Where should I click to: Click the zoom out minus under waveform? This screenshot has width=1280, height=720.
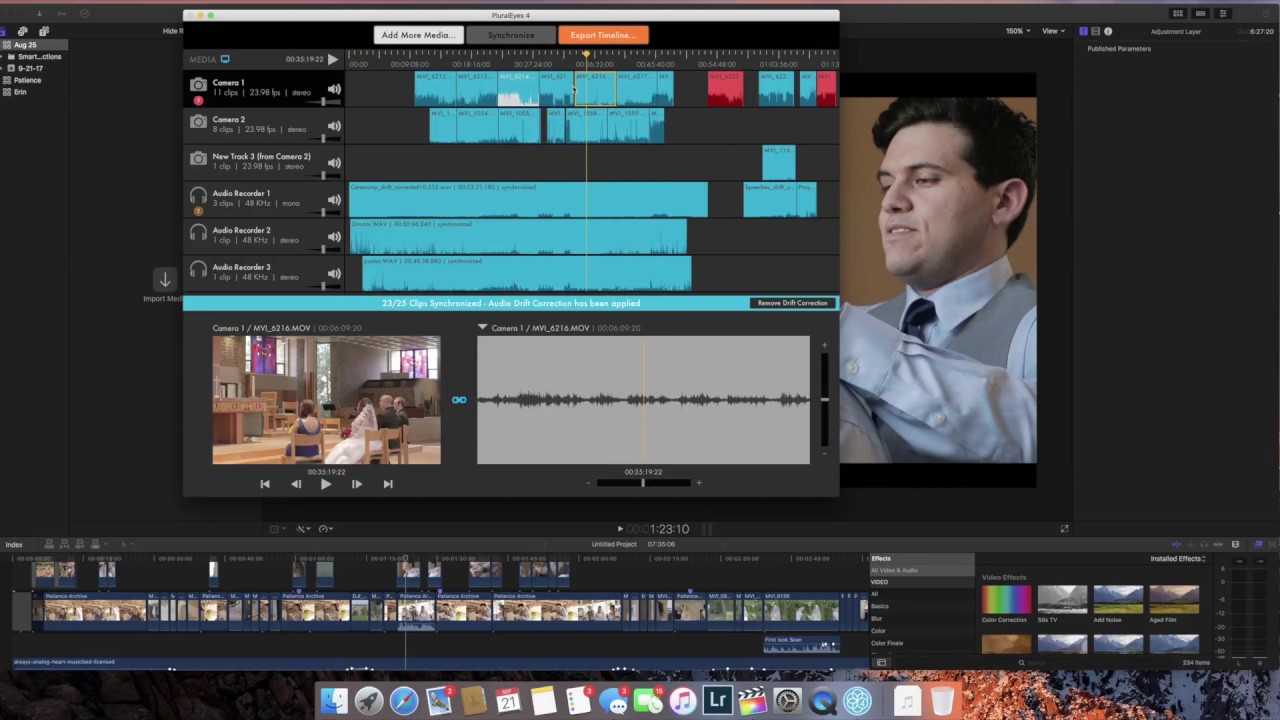pos(588,483)
